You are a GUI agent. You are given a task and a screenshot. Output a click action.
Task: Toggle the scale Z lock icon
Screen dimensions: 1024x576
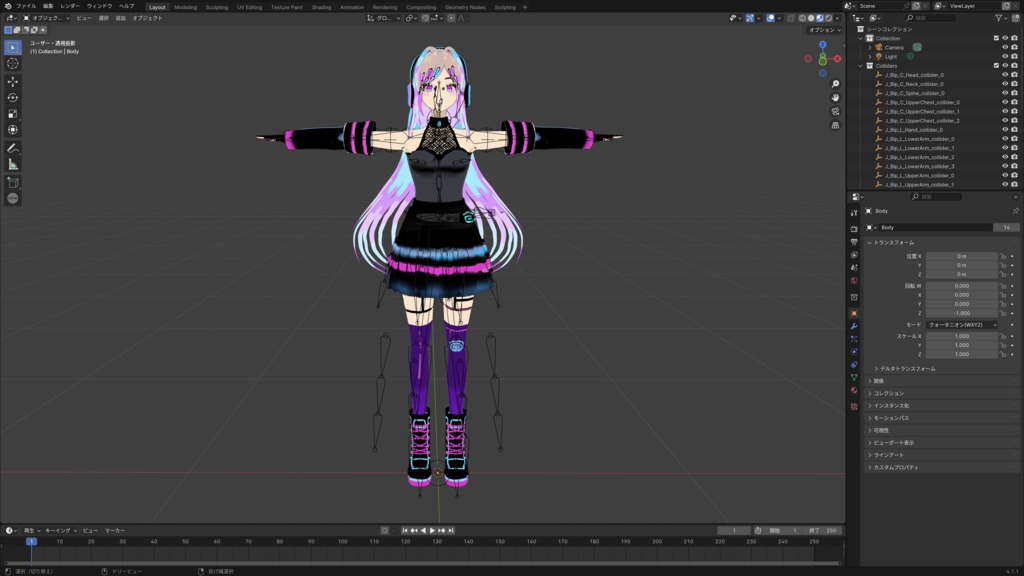pyautogui.click(x=1003, y=355)
